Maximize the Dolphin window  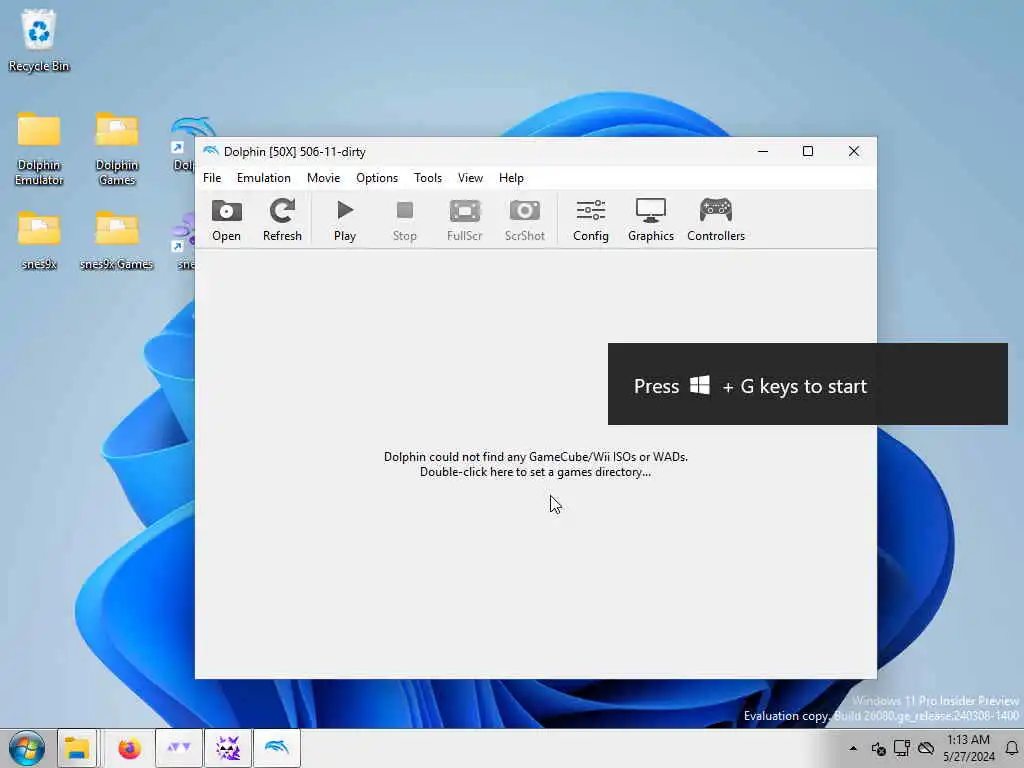coord(808,152)
